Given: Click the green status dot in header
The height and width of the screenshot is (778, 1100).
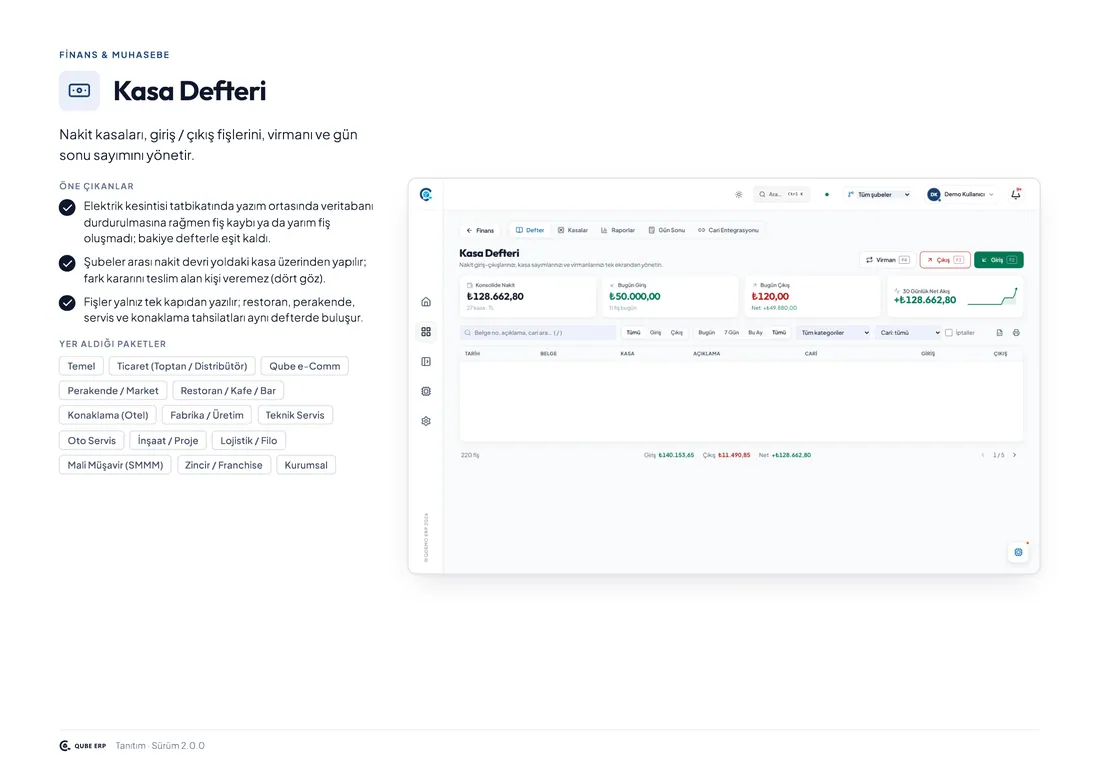Looking at the screenshot, I should [x=827, y=194].
